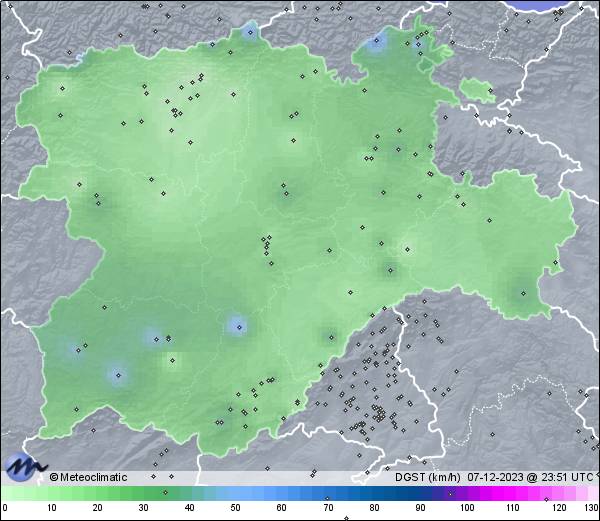
Task: Select the station marker inside the small isolated green enclave
Action: pos(490,90)
